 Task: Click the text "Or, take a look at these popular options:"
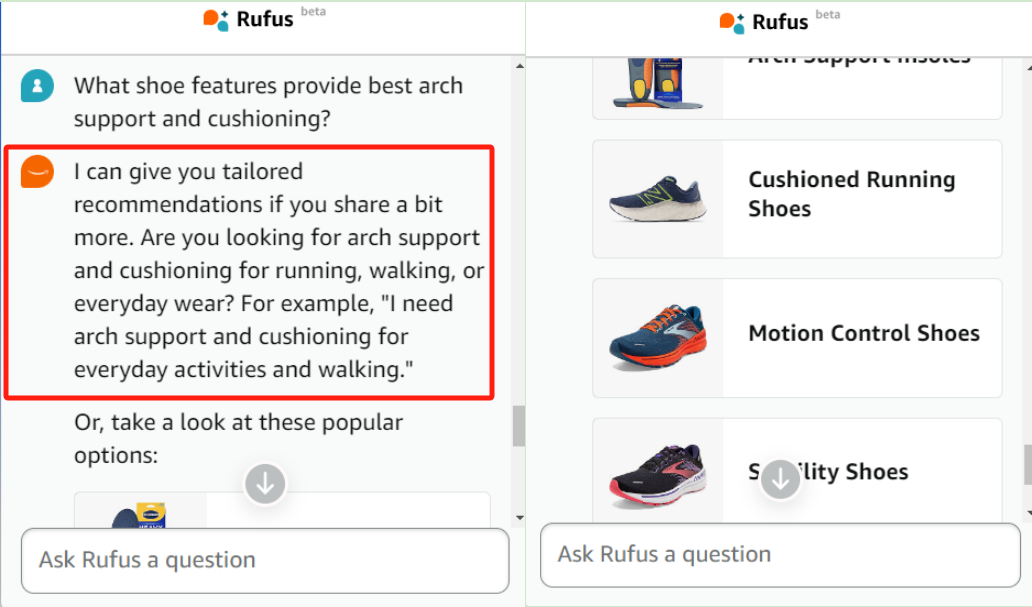(x=238, y=438)
